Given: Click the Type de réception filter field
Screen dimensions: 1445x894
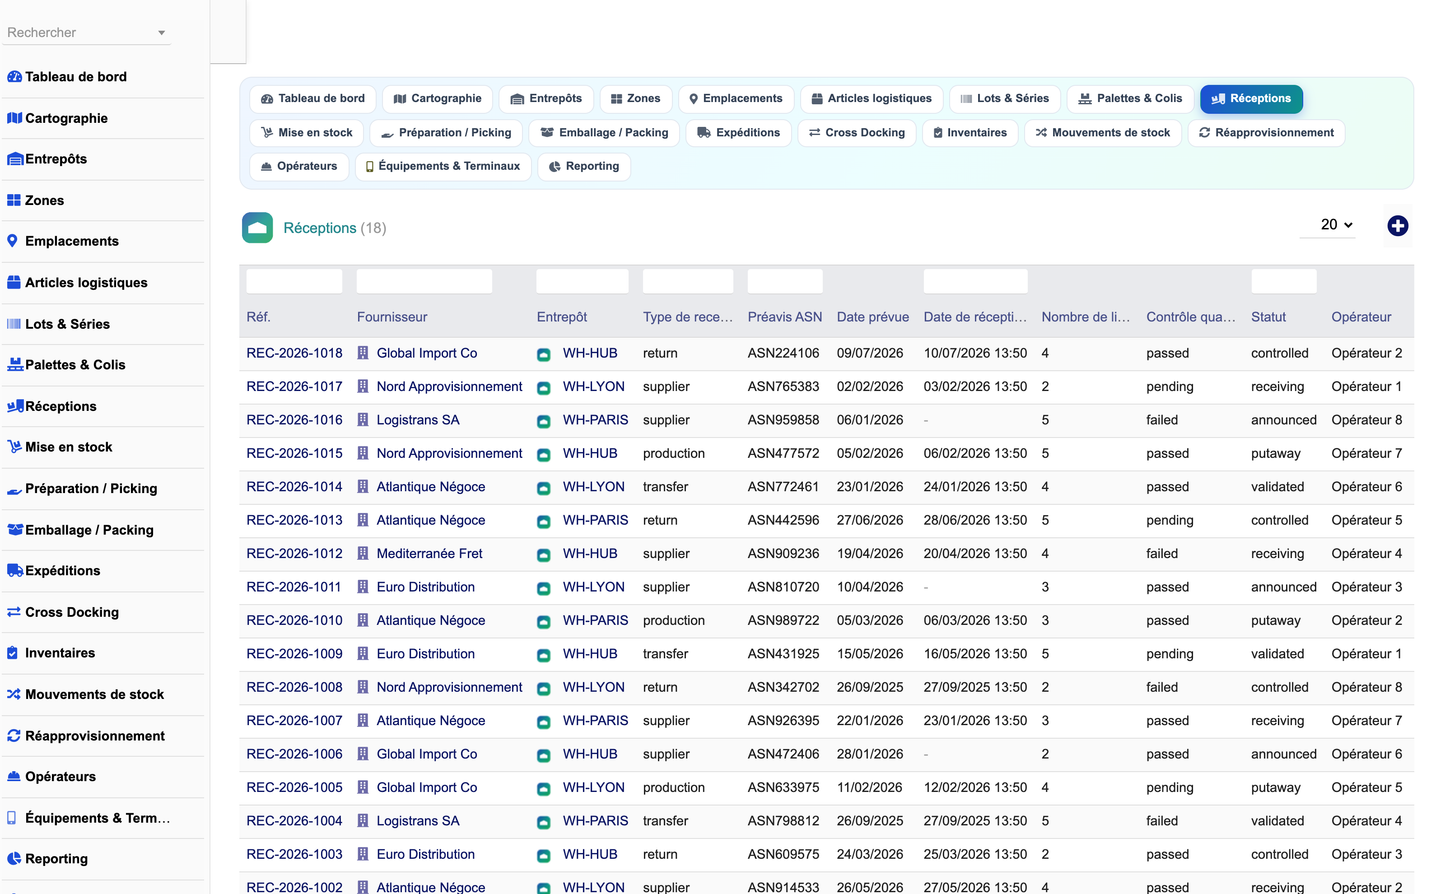Looking at the screenshot, I should point(688,281).
